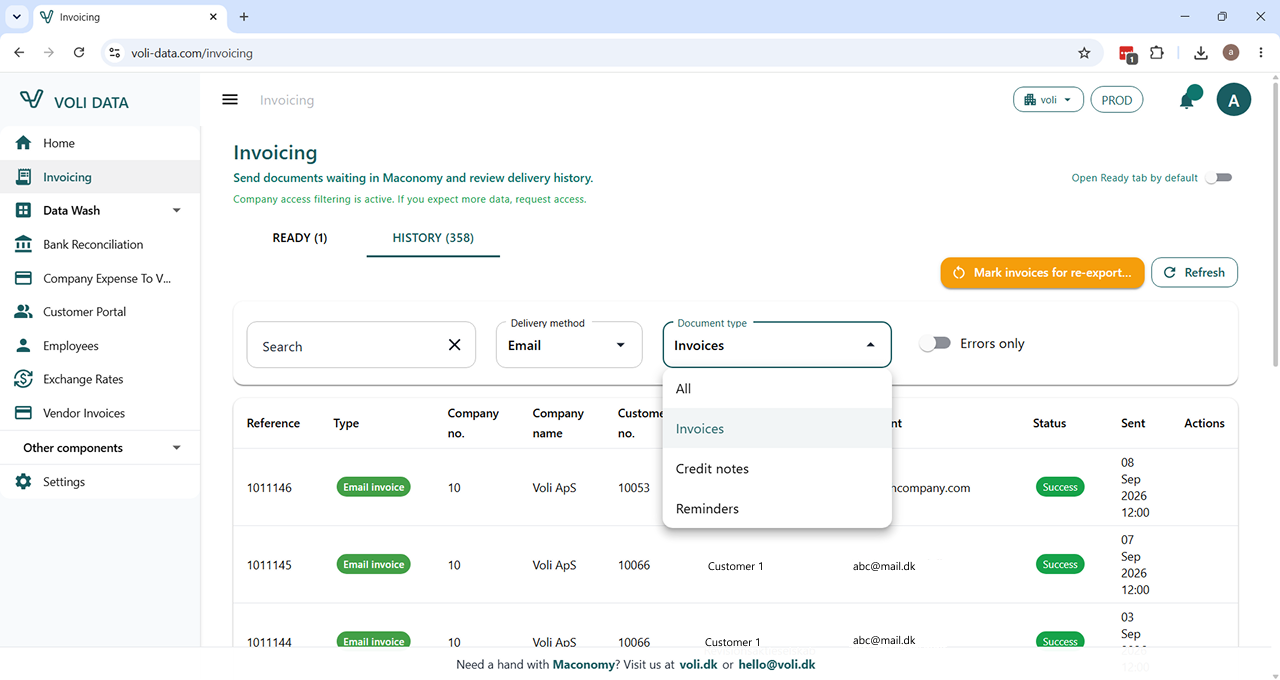Click customer number 10053
1280x680 pixels.
[x=634, y=488]
